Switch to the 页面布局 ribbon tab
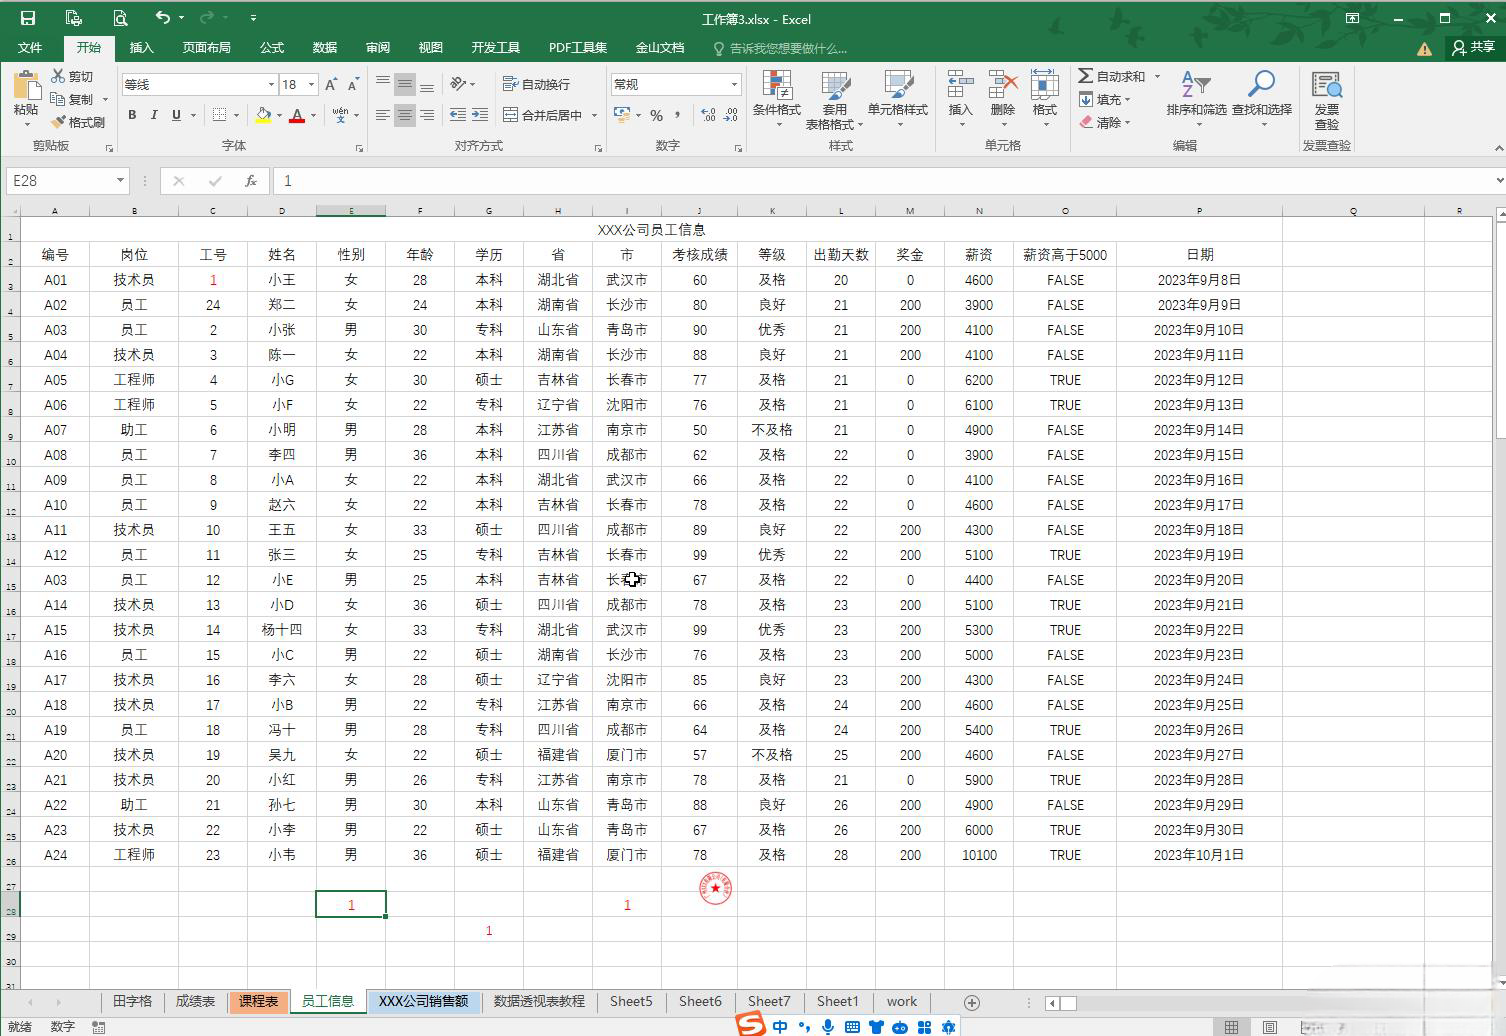 206,47
